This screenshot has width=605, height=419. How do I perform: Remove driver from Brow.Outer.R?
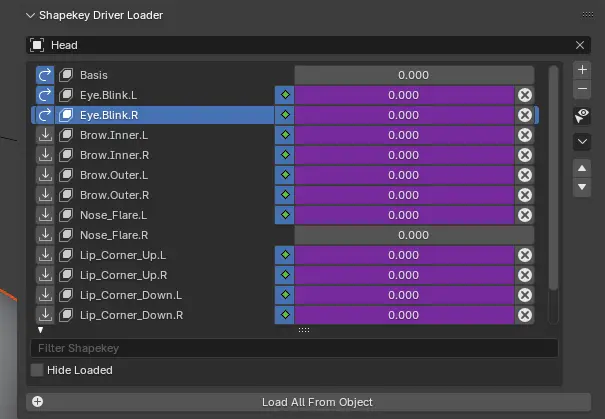[x=525, y=195]
